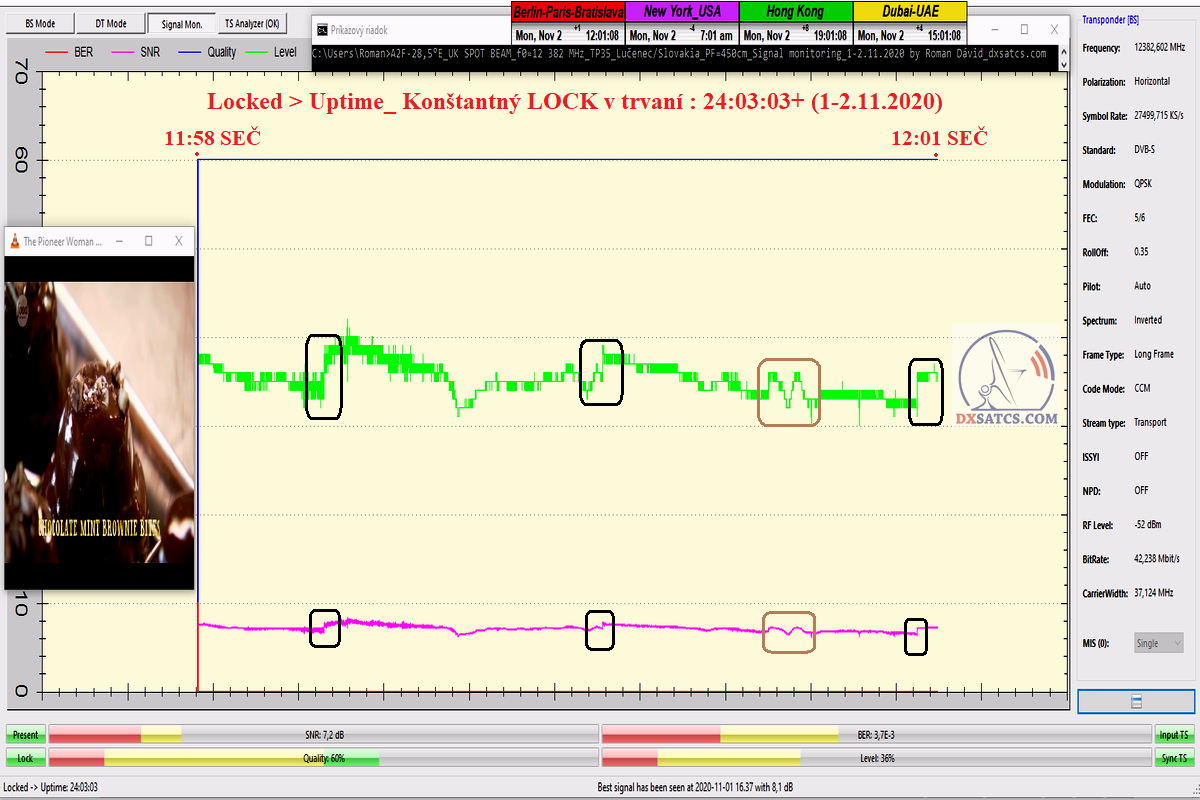Close the VLC Pioneer Woman window
Screen dimensions: 1200x800
pyautogui.click(x=179, y=241)
